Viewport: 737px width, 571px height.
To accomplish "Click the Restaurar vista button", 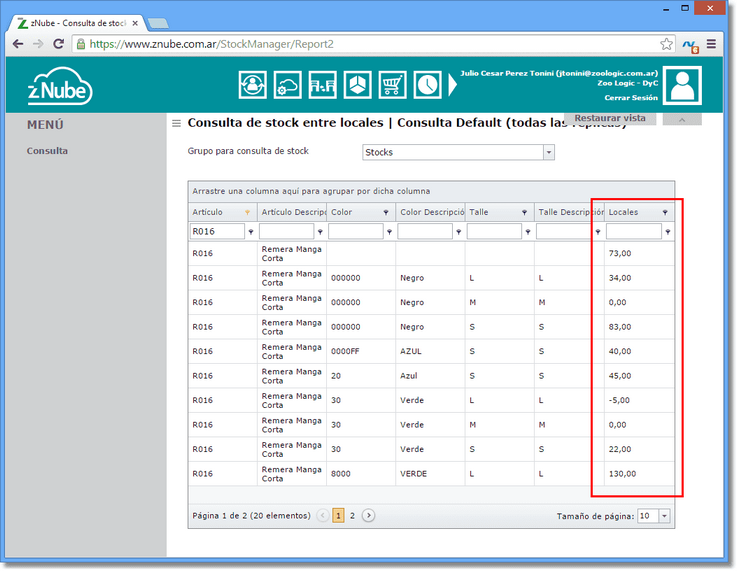I will [x=610, y=118].
